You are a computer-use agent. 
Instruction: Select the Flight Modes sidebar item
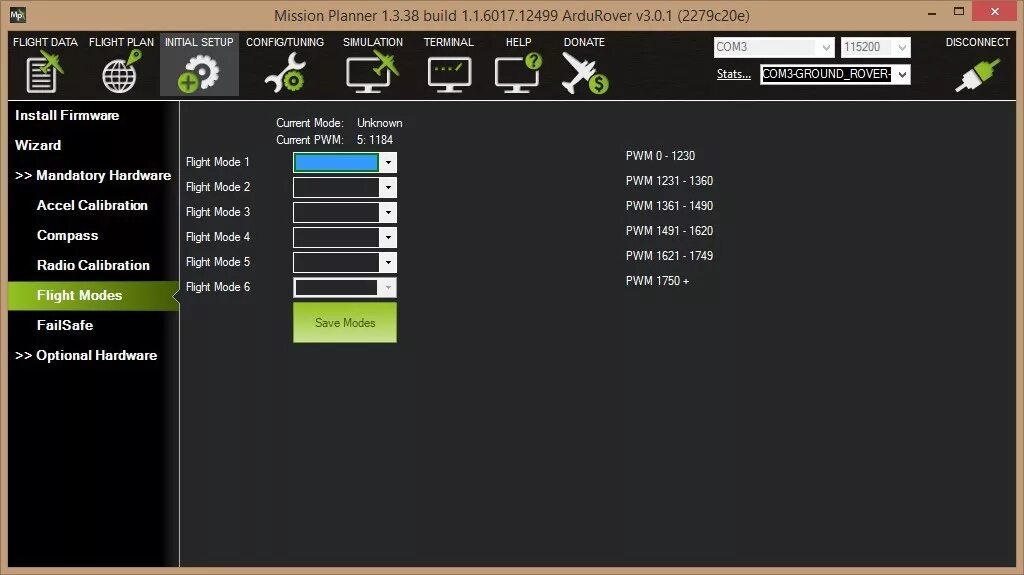pos(93,295)
